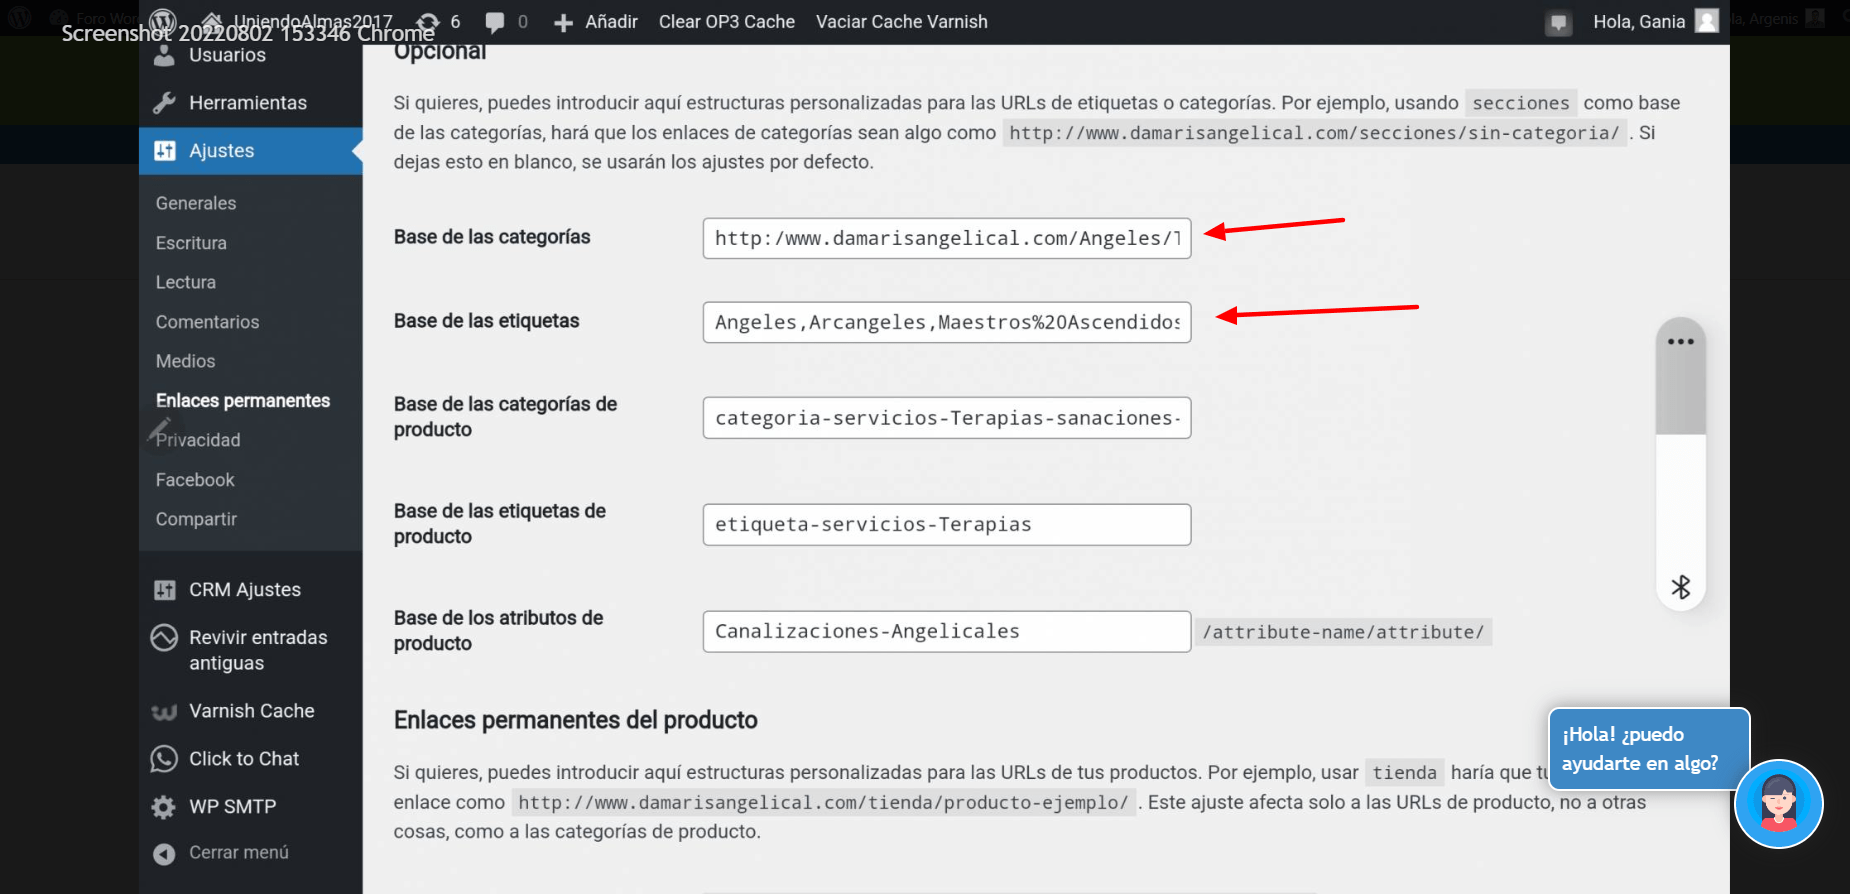
Task: Click the Click to Chat WhatsApp icon
Action: click(164, 759)
